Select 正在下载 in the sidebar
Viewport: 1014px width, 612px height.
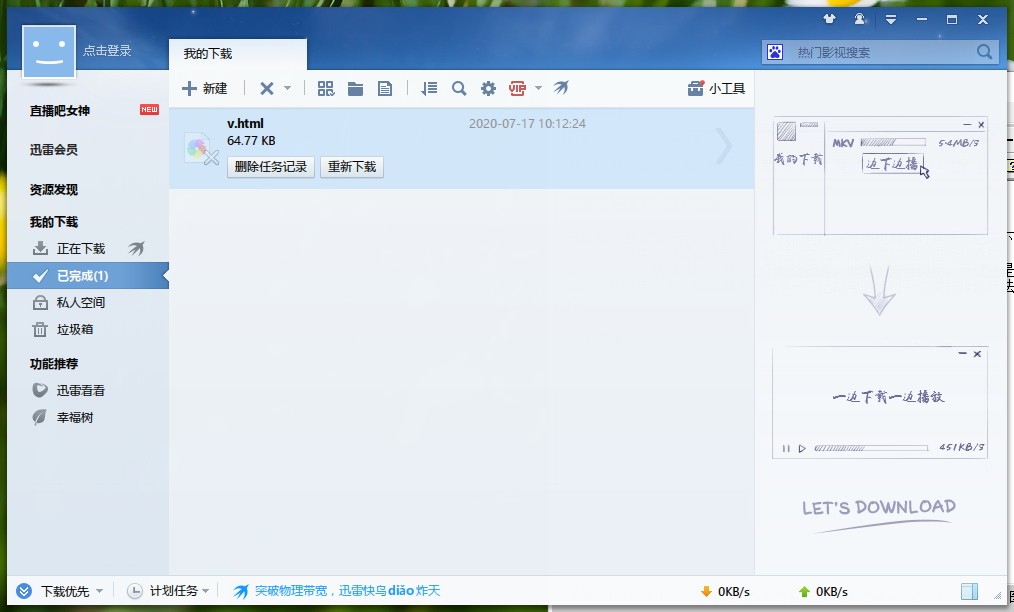tap(81, 248)
